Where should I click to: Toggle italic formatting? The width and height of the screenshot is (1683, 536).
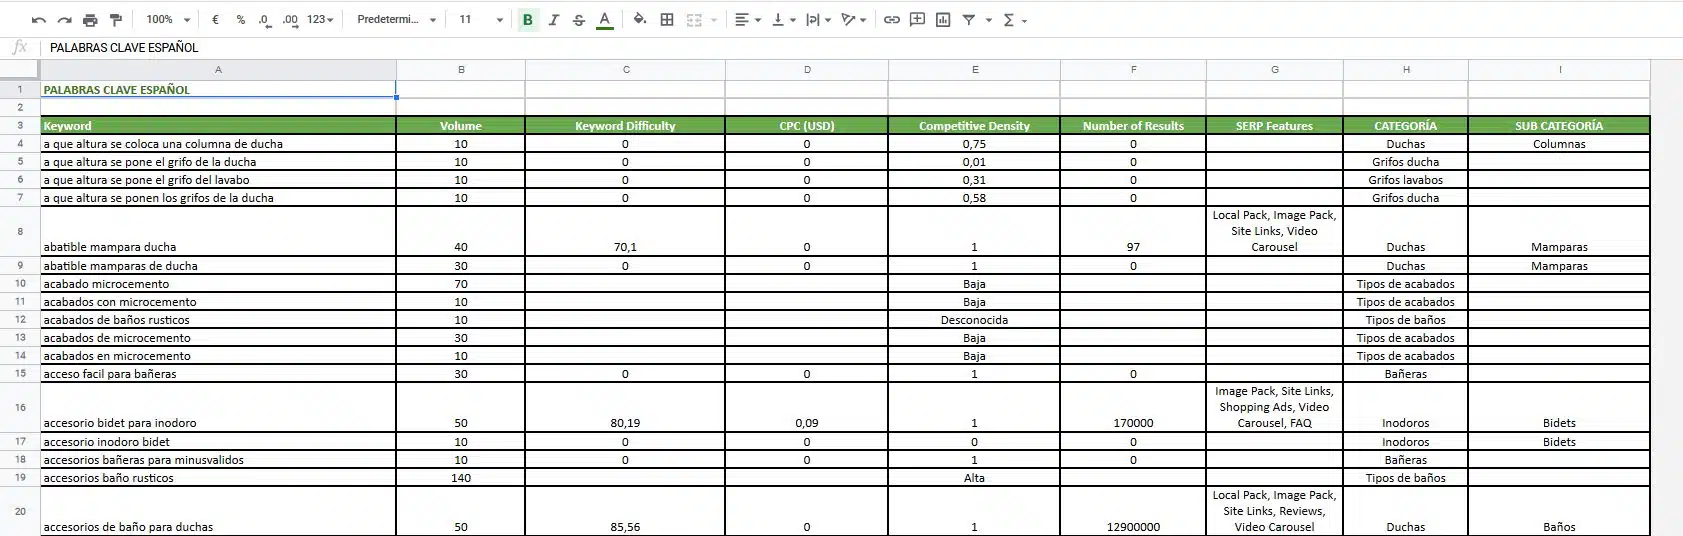click(553, 20)
